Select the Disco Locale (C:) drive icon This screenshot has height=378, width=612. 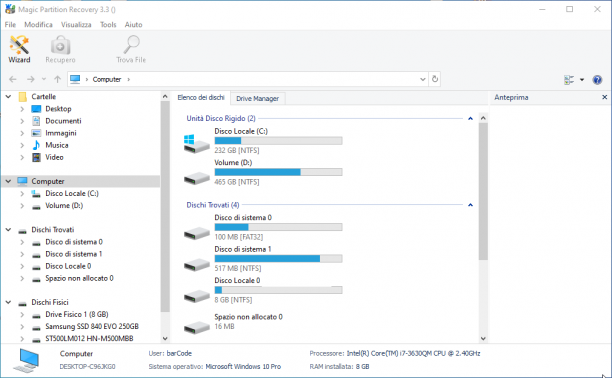coord(196,143)
